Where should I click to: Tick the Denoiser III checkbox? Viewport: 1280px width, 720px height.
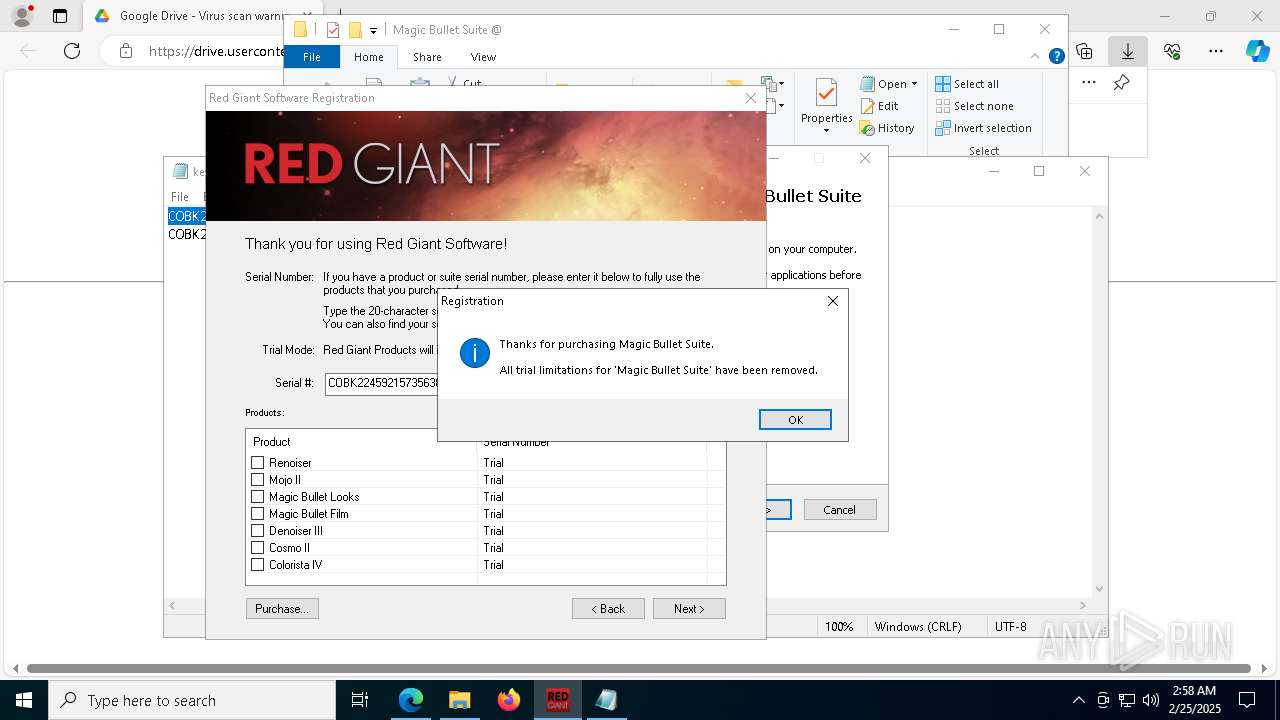[x=258, y=531]
